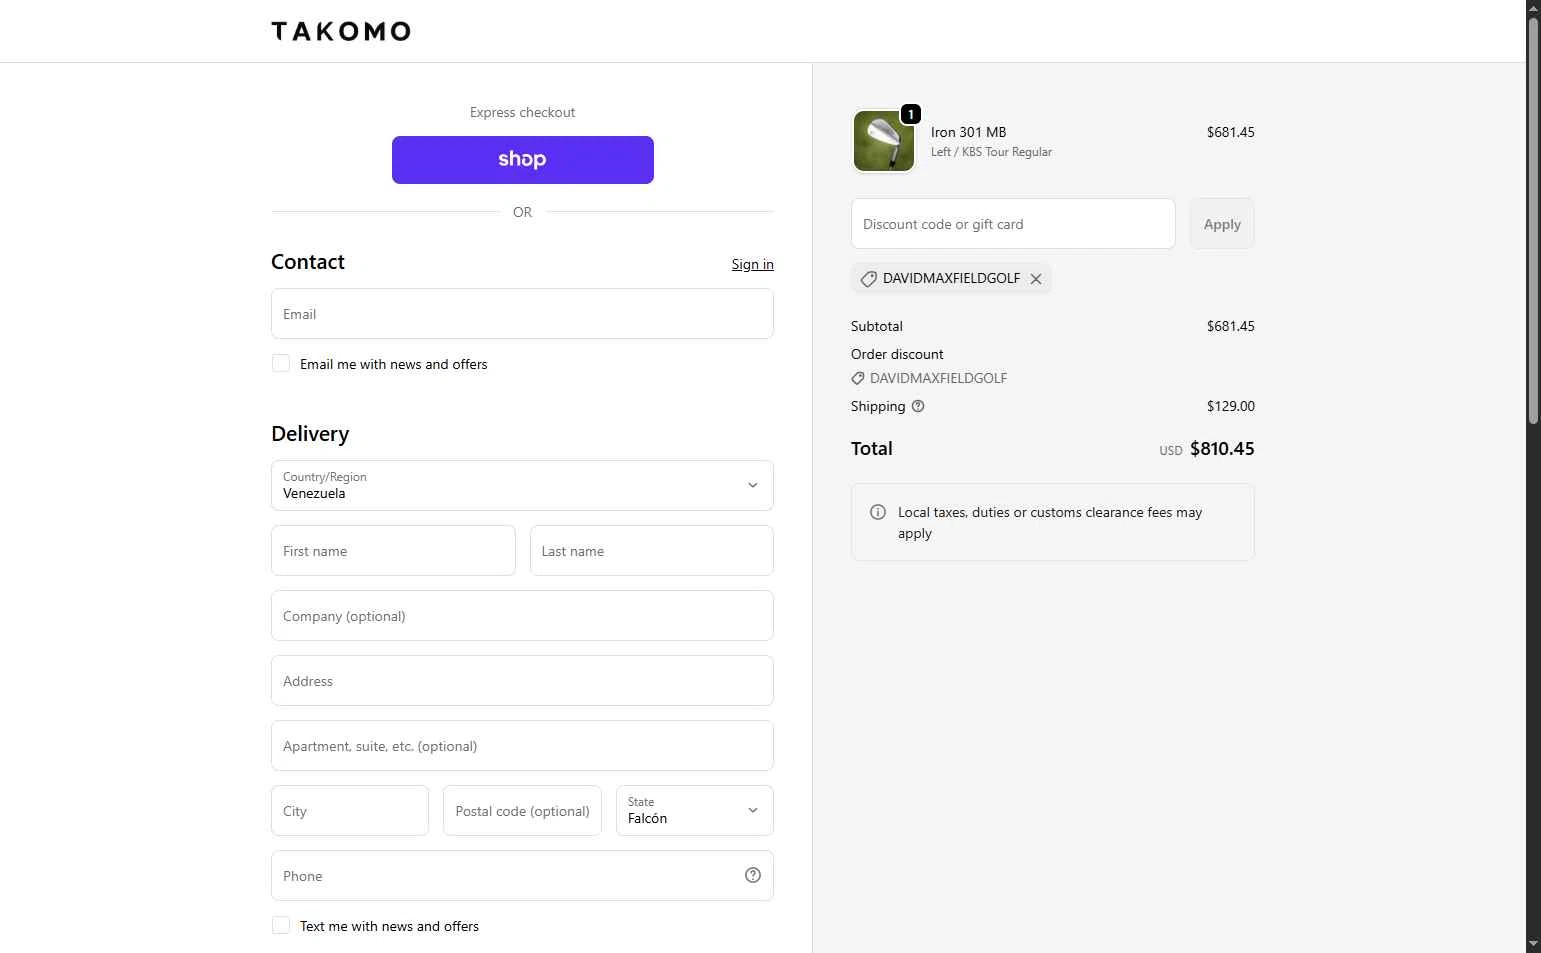
Task: Enable Email me with news and offers
Action: (x=281, y=363)
